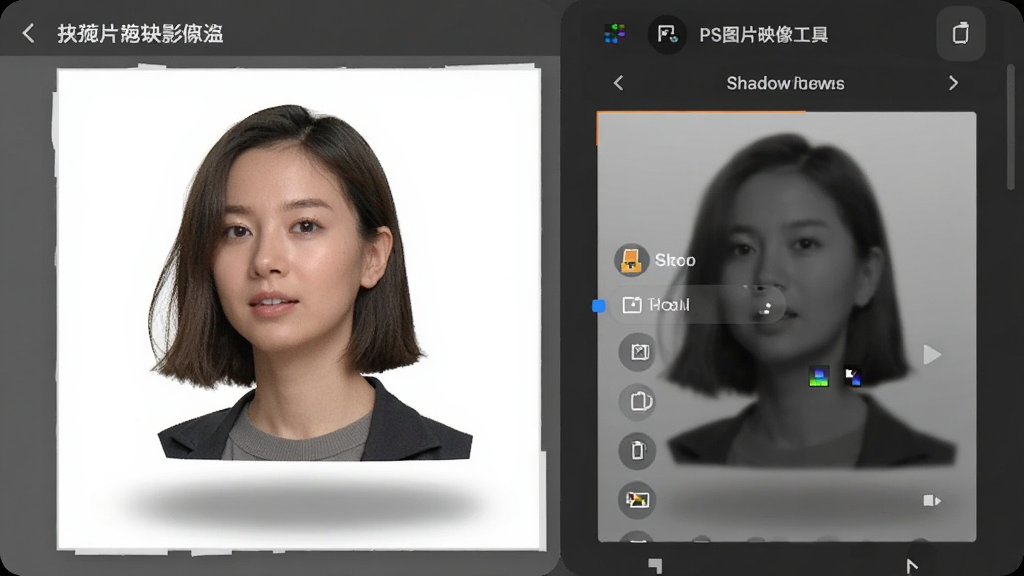Viewport: 1024px width, 576px height.
Task: Click the PS image tool round icon
Action: (667, 34)
